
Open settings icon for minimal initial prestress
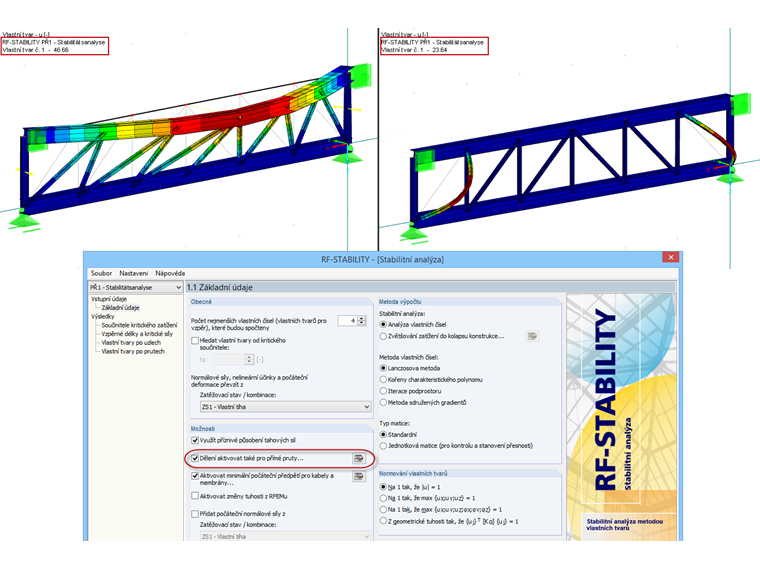point(359,476)
